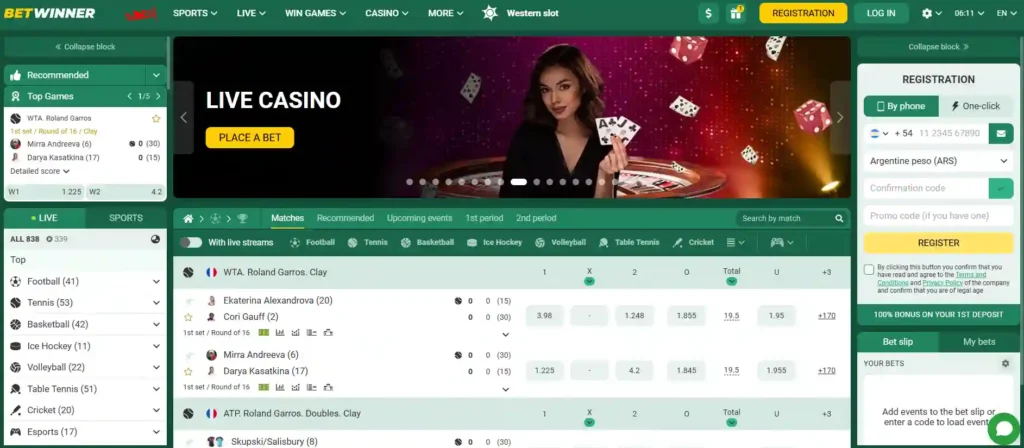This screenshot has width=1024, height=448.
Task: Expand the Football (41) sidebar category
Action: point(85,281)
